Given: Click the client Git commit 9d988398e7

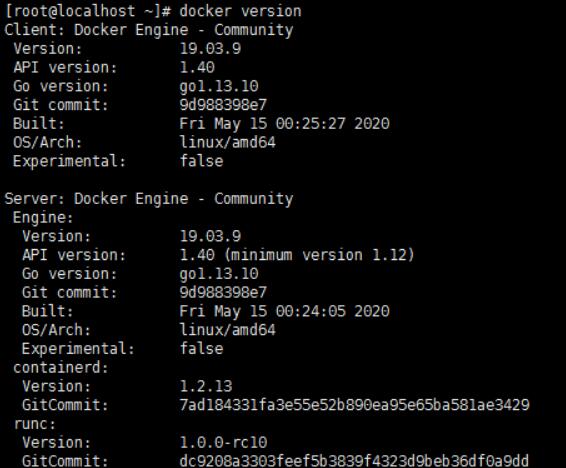Looking at the screenshot, I should coord(223,105).
